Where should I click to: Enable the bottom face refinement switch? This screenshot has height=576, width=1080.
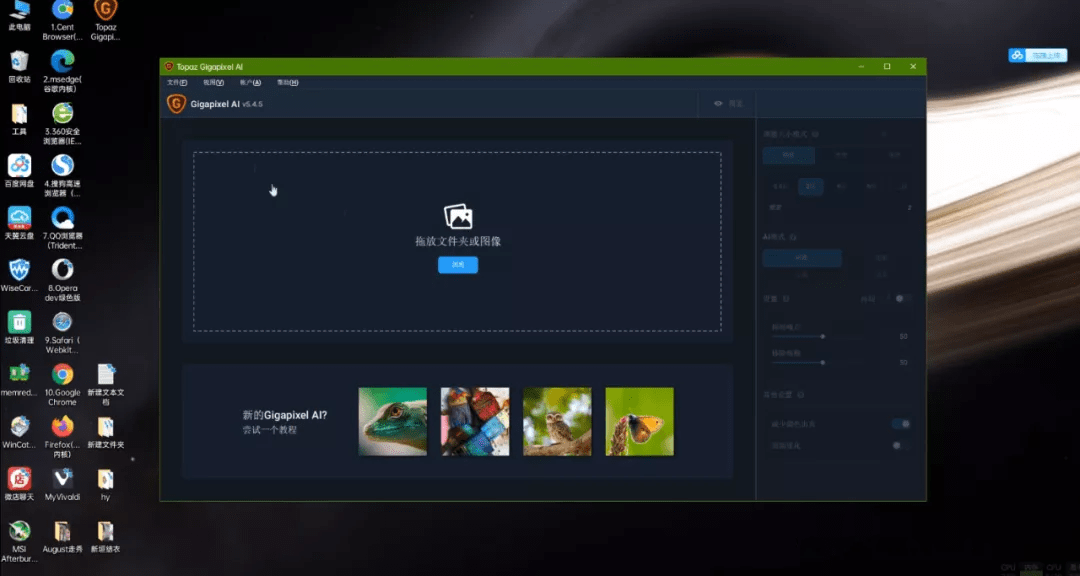point(901,445)
